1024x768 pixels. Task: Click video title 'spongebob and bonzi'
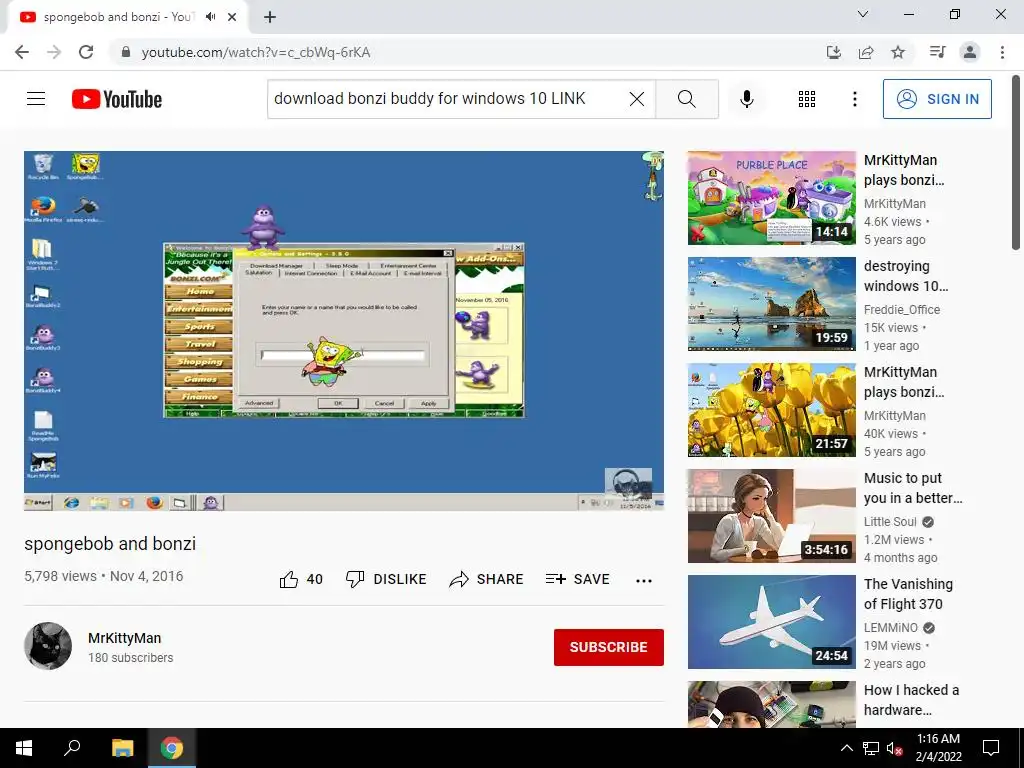110,543
